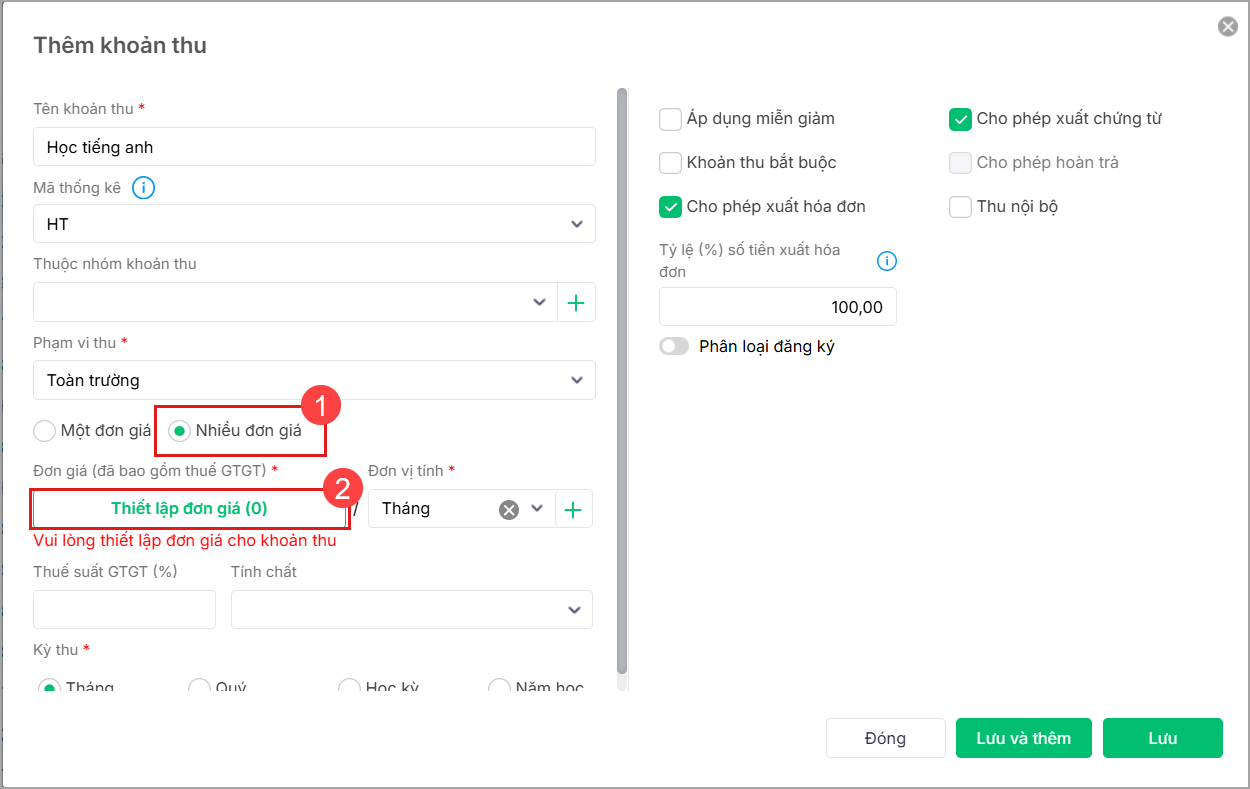
Task: Enable Khoản thu bắt buộc checkbox
Action: (670, 163)
